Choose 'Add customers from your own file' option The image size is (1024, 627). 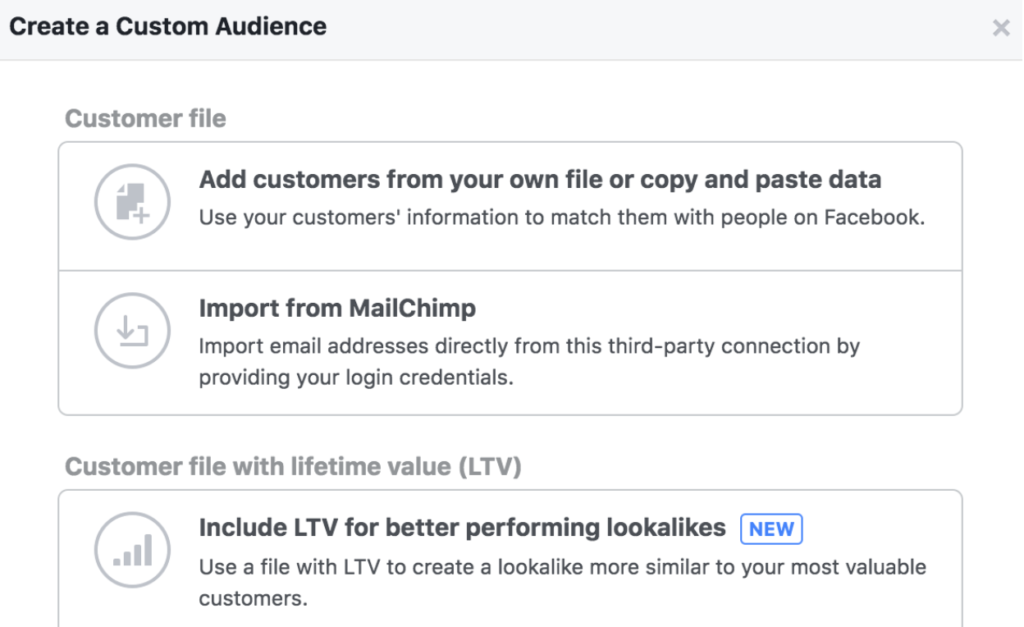[x=540, y=179]
